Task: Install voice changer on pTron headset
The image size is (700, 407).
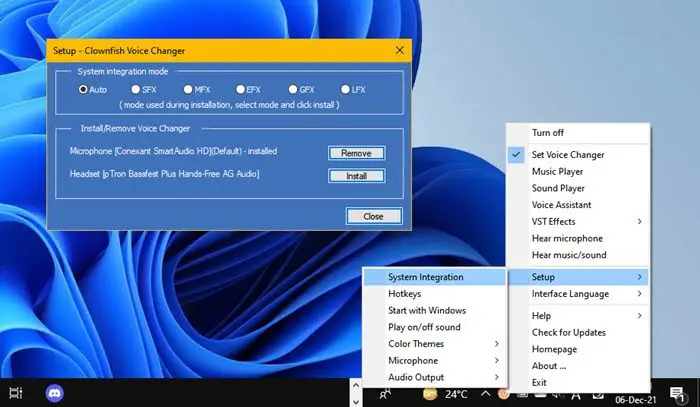Action: point(356,176)
